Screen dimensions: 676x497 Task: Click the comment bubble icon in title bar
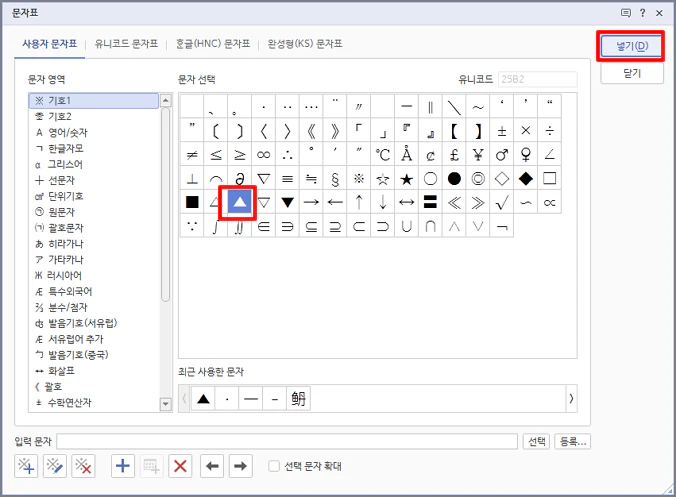(626, 13)
